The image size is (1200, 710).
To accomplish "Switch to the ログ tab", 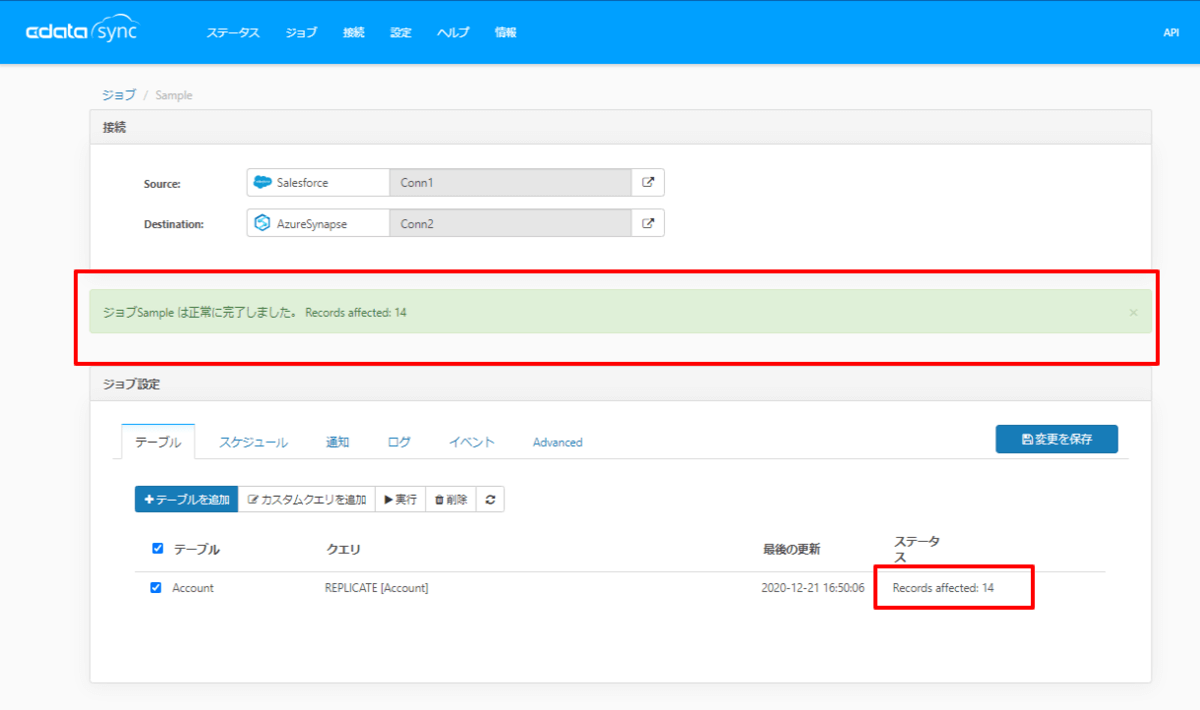I will [x=399, y=442].
